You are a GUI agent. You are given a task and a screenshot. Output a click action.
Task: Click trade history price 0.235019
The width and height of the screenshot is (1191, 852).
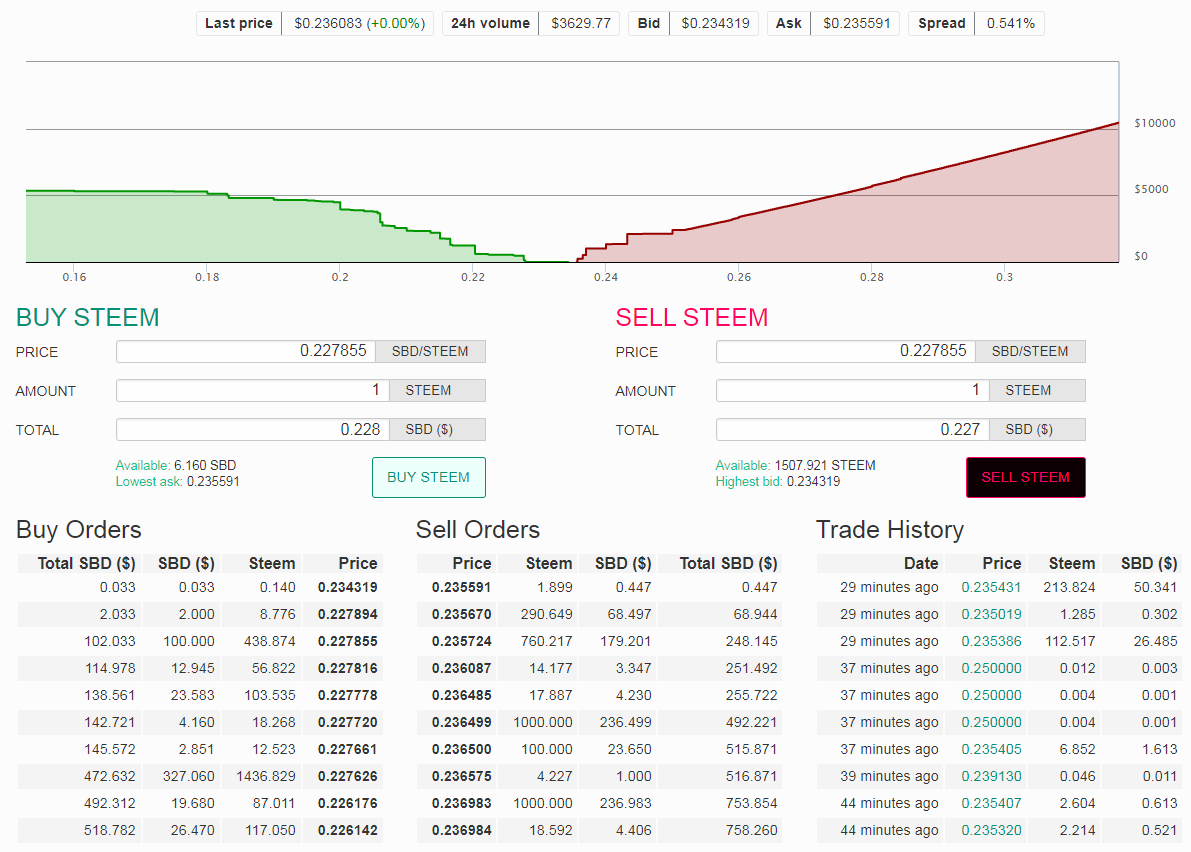pos(991,614)
